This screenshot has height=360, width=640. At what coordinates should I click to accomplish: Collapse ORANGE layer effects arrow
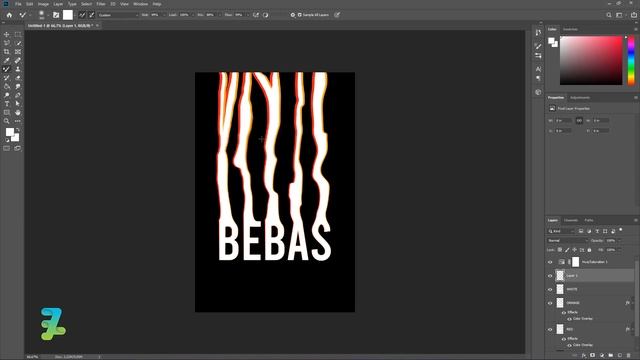point(633,303)
